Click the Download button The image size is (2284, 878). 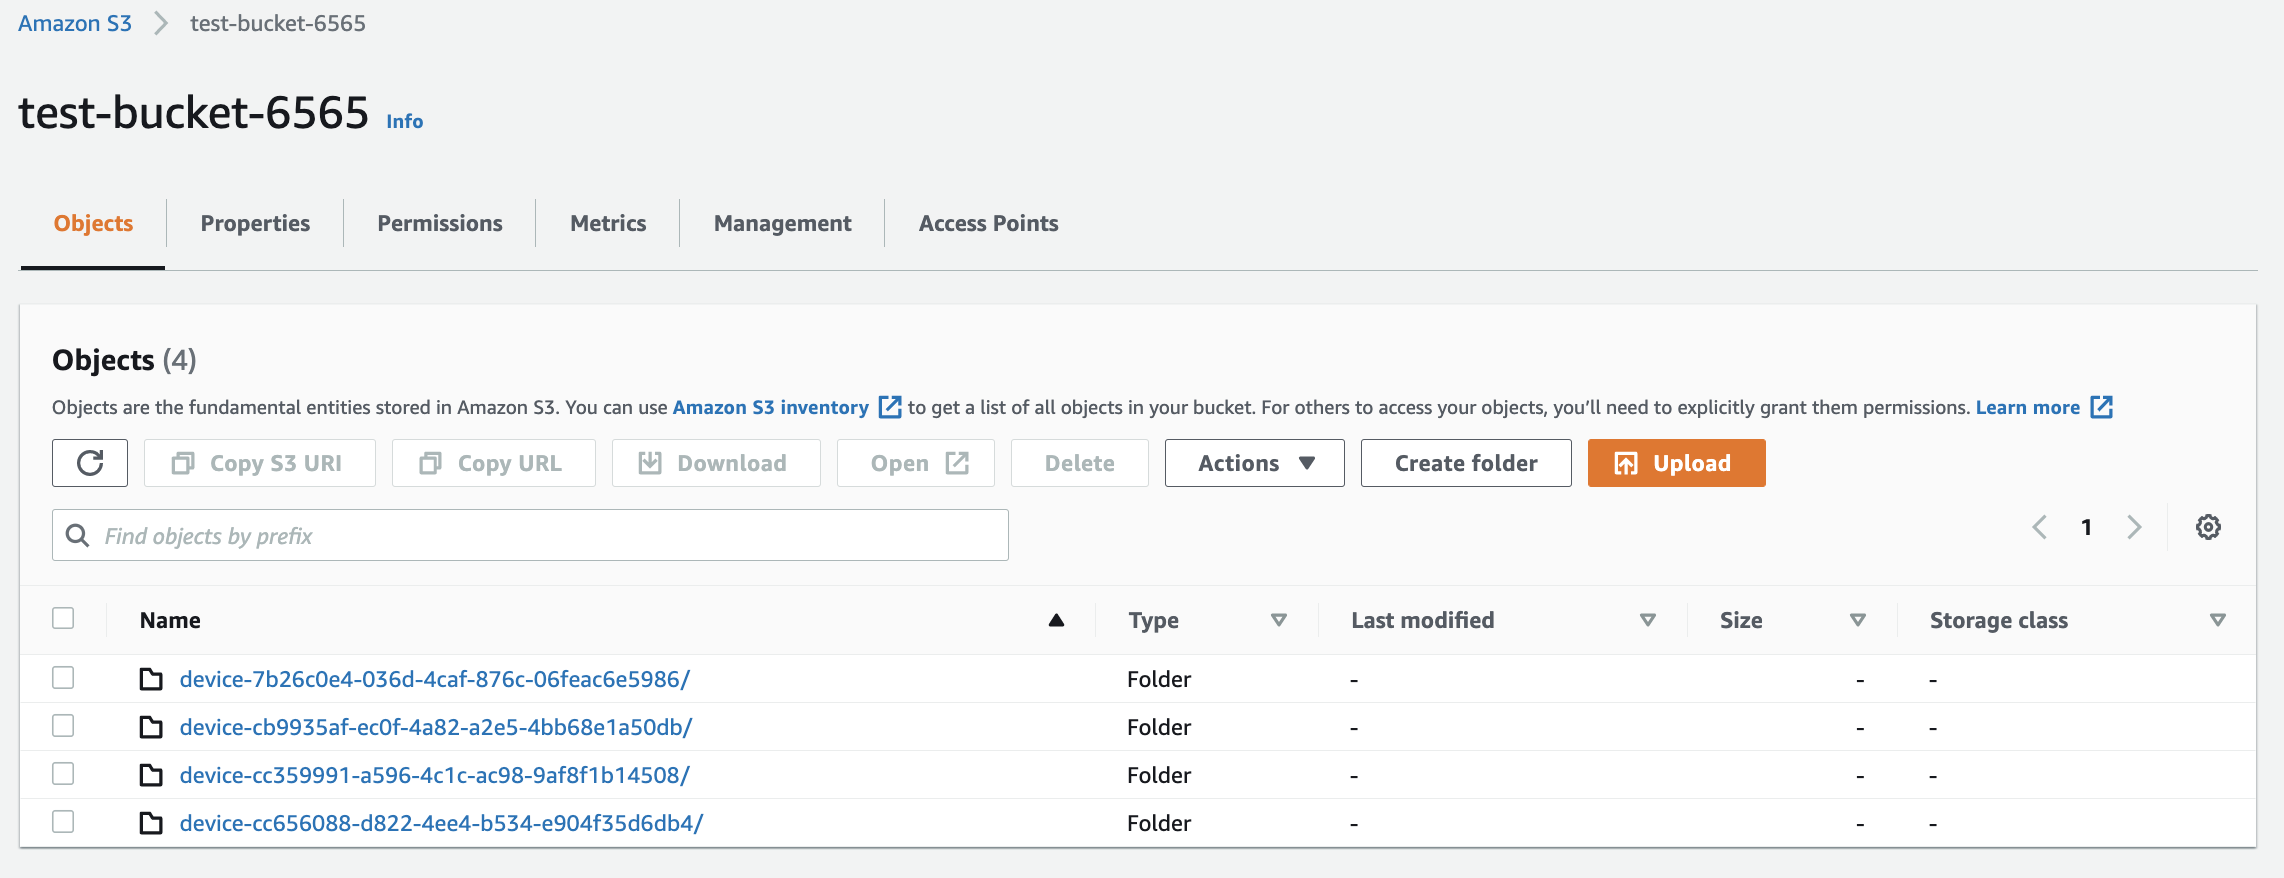point(716,463)
